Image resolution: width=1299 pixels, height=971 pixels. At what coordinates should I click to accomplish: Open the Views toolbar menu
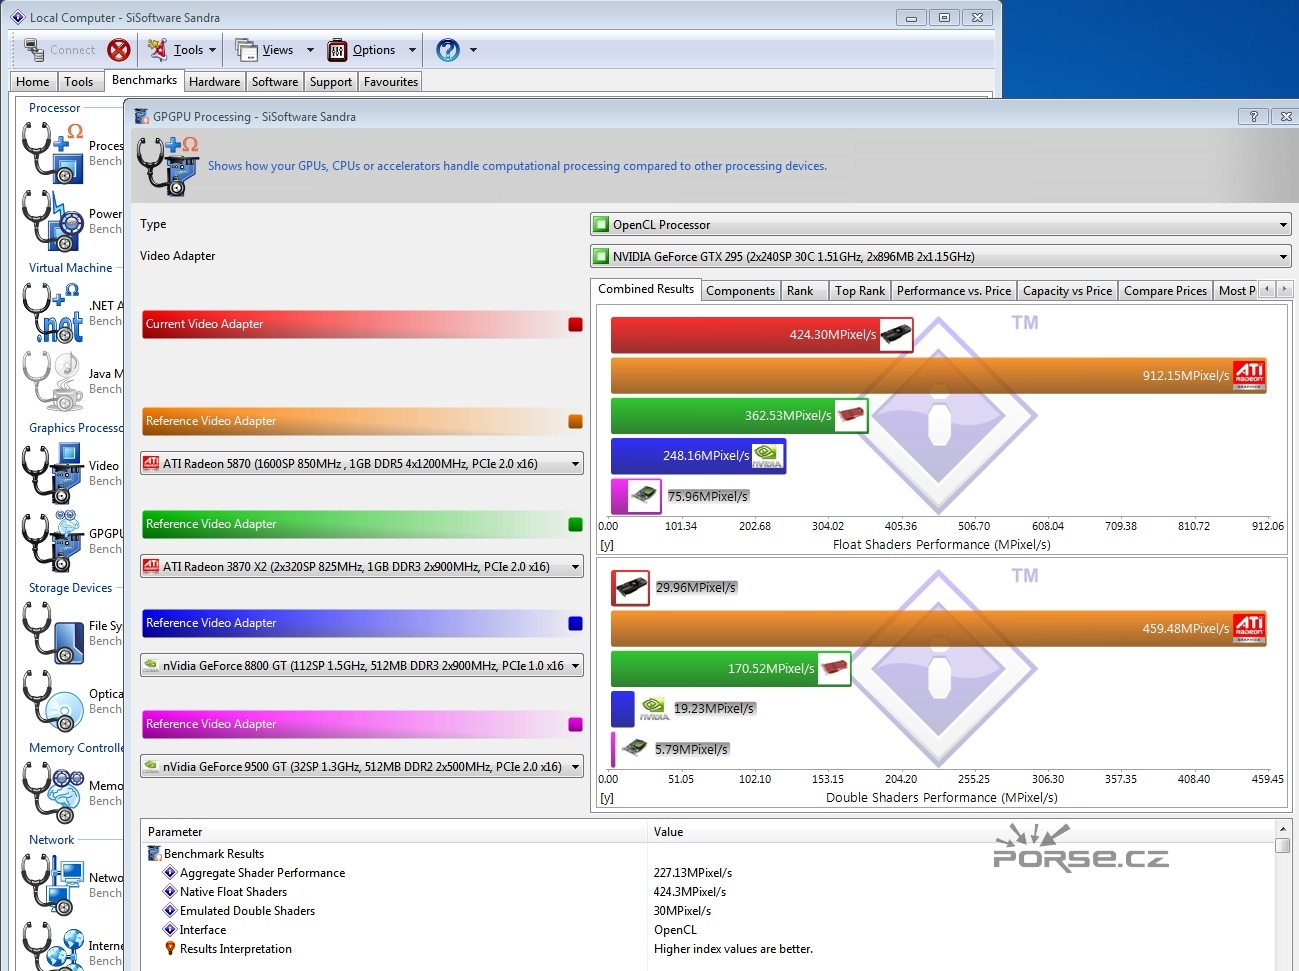[x=265, y=50]
